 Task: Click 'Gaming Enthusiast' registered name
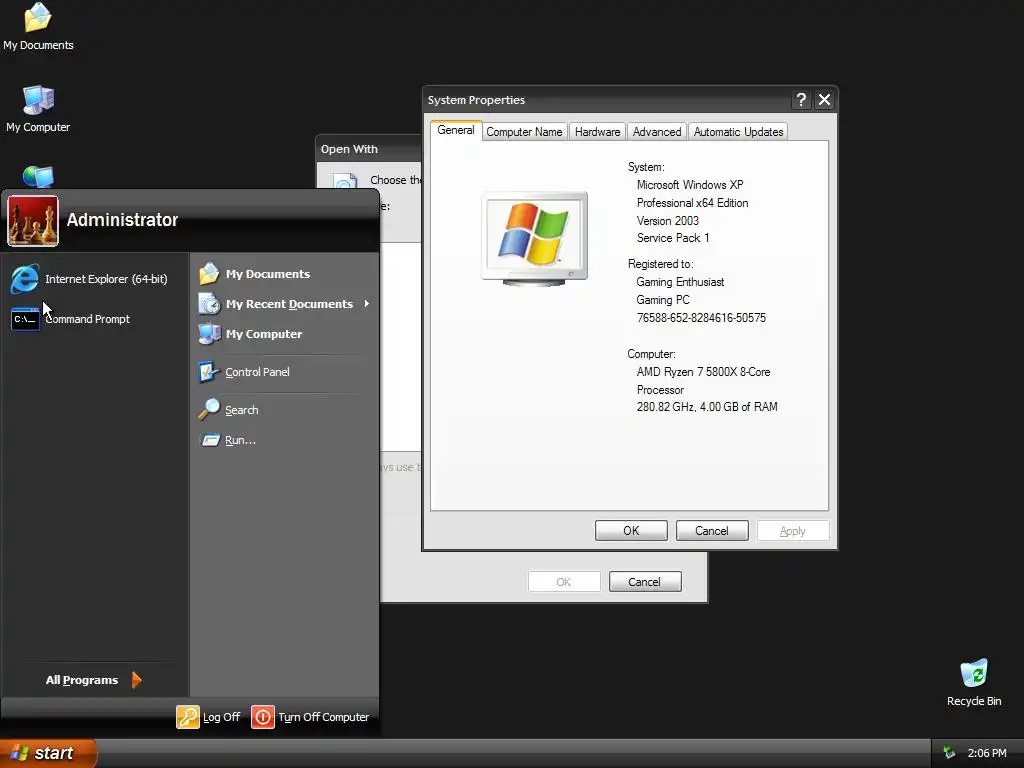(680, 281)
